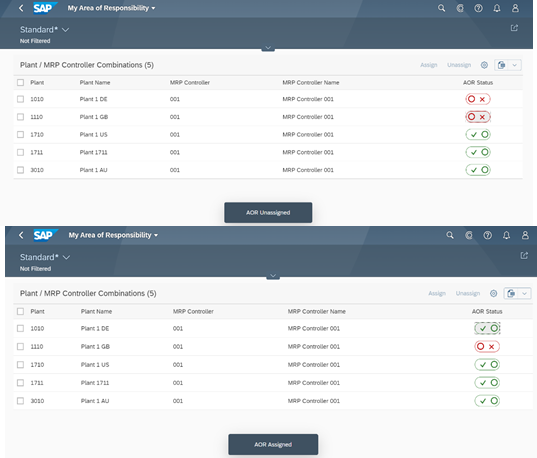Click MRP Controller column header in upper table
Viewport: 537px width, 458px height.
[190, 83]
